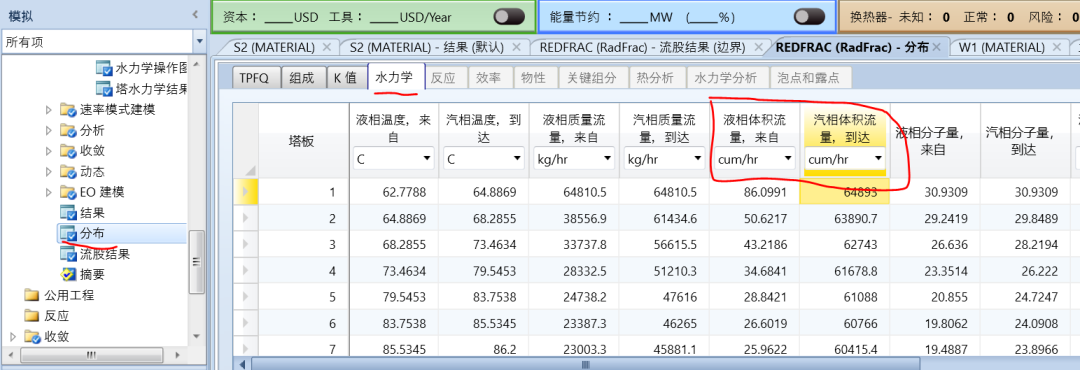The image size is (1080, 370).
Task: Click the 速率模式建模 folder icon
Action: pyautogui.click(x=68, y=110)
